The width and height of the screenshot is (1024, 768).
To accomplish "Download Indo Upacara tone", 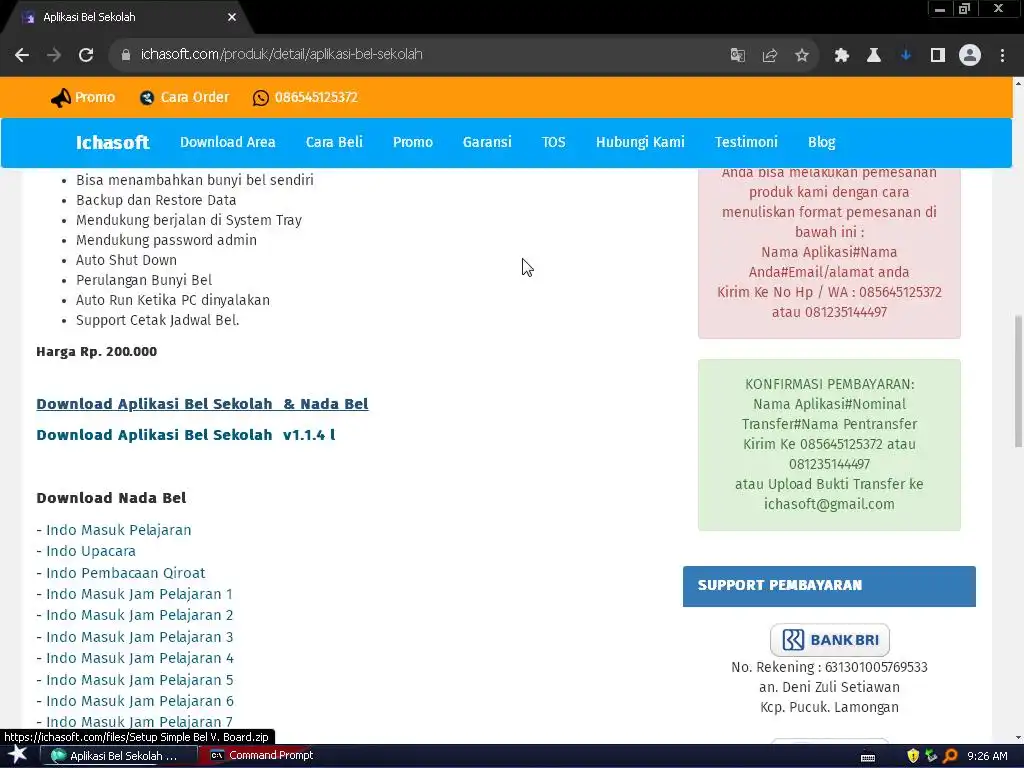I will pyautogui.click(x=91, y=551).
